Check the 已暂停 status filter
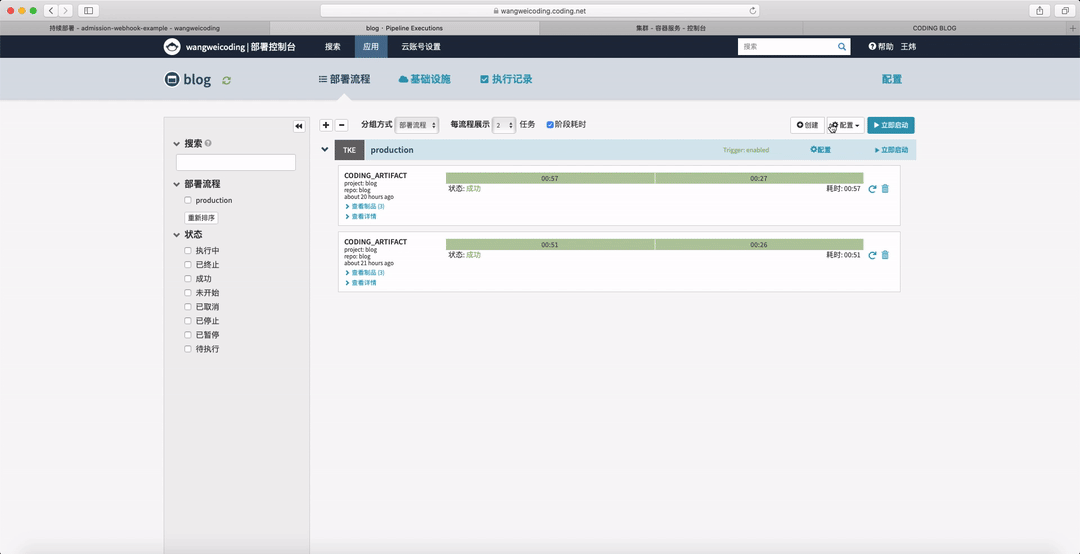 (187, 335)
